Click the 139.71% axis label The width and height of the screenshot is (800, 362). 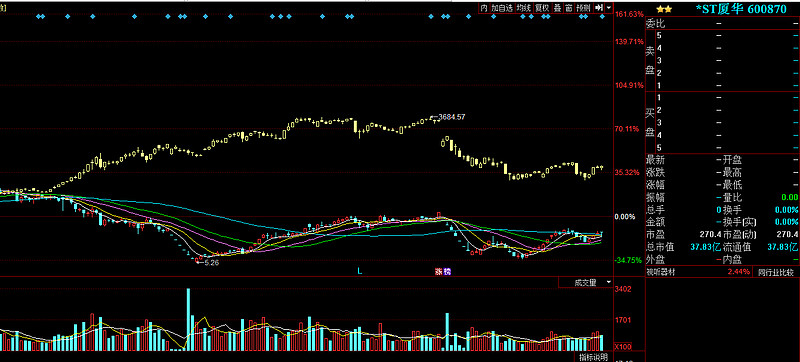(x=629, y=41)
